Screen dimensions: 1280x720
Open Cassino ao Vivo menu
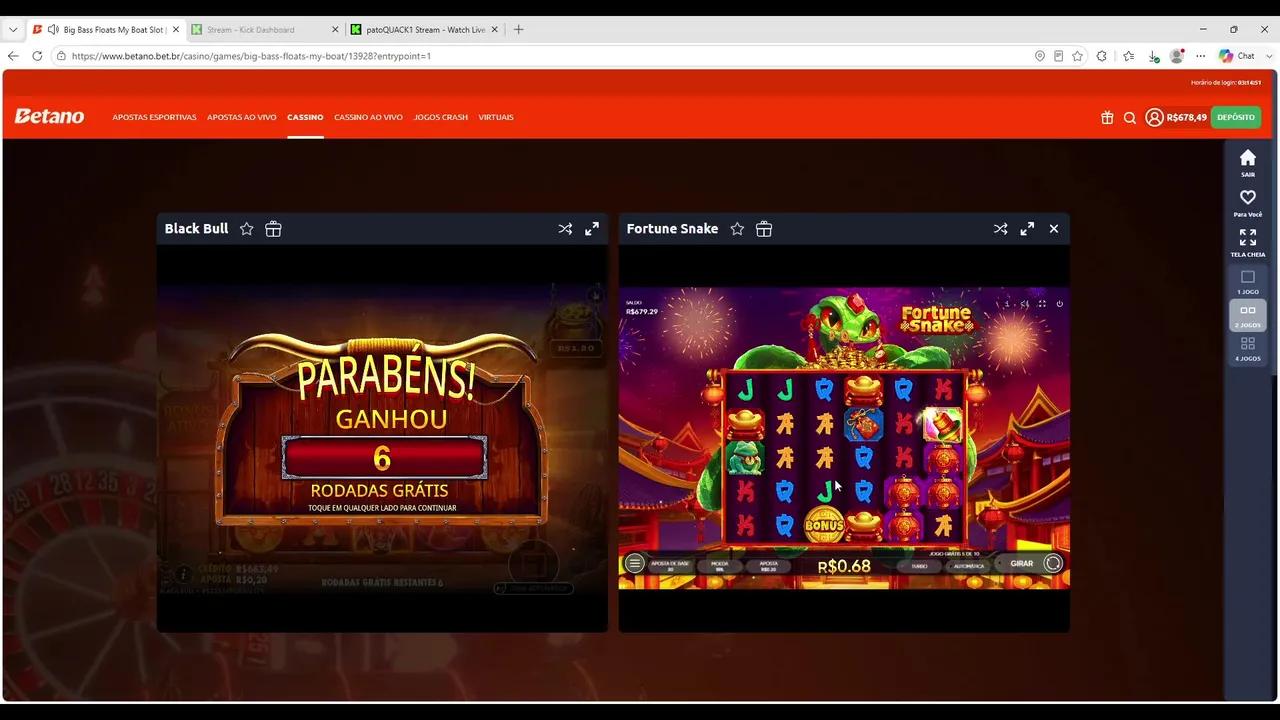(x=369, y=117)
